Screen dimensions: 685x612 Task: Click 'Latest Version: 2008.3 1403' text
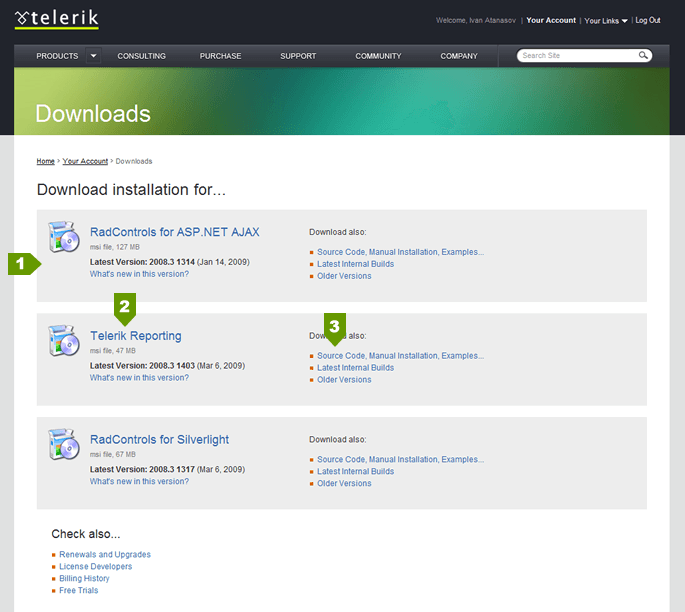142,366
